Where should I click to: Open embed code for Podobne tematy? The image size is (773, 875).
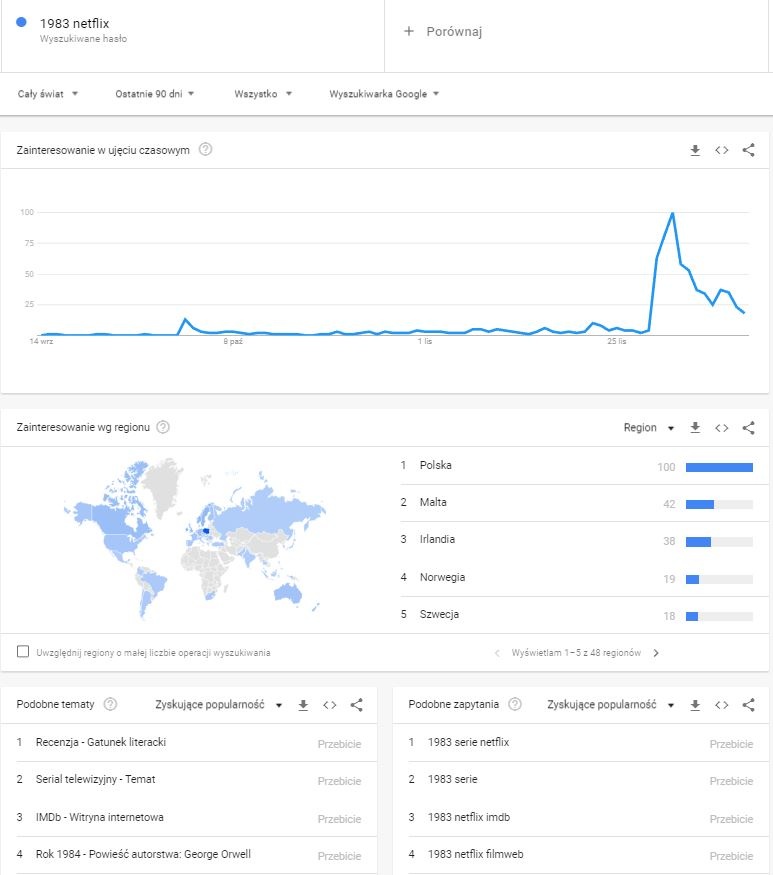tap(330, 705)
